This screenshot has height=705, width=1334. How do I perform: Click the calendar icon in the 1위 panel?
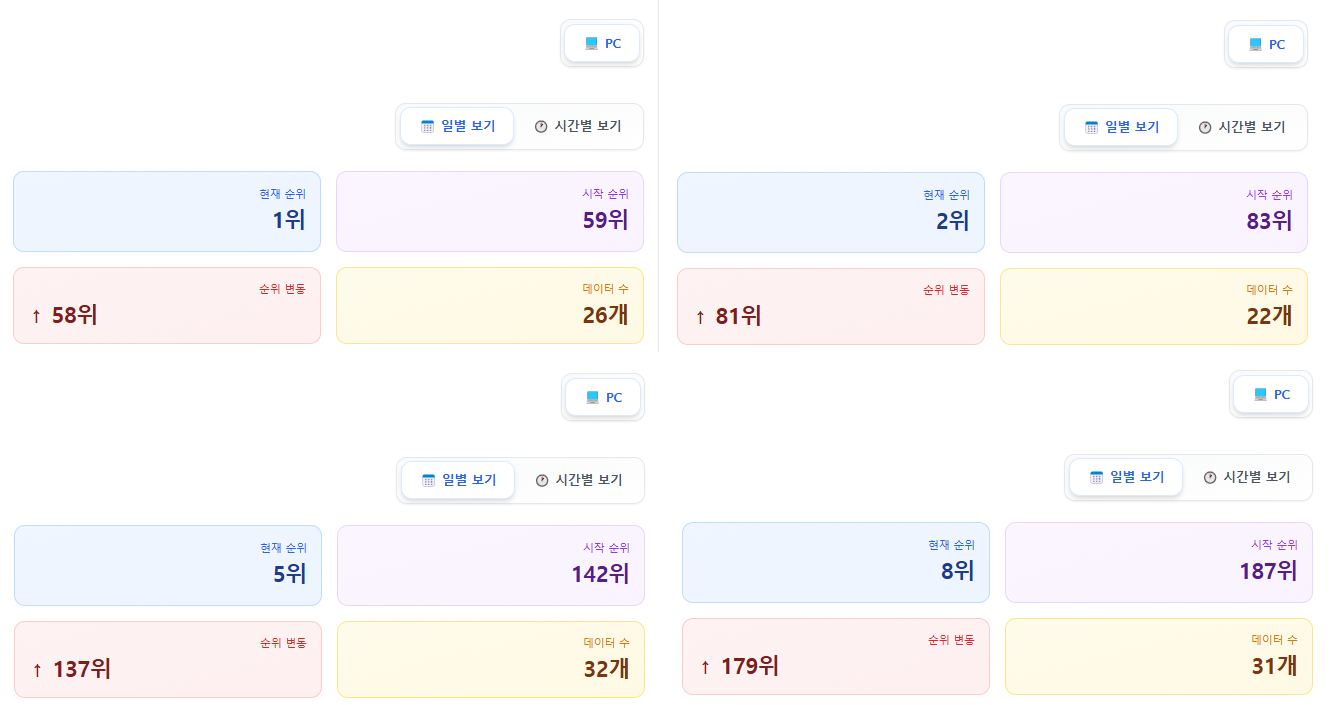coord(428,127)
